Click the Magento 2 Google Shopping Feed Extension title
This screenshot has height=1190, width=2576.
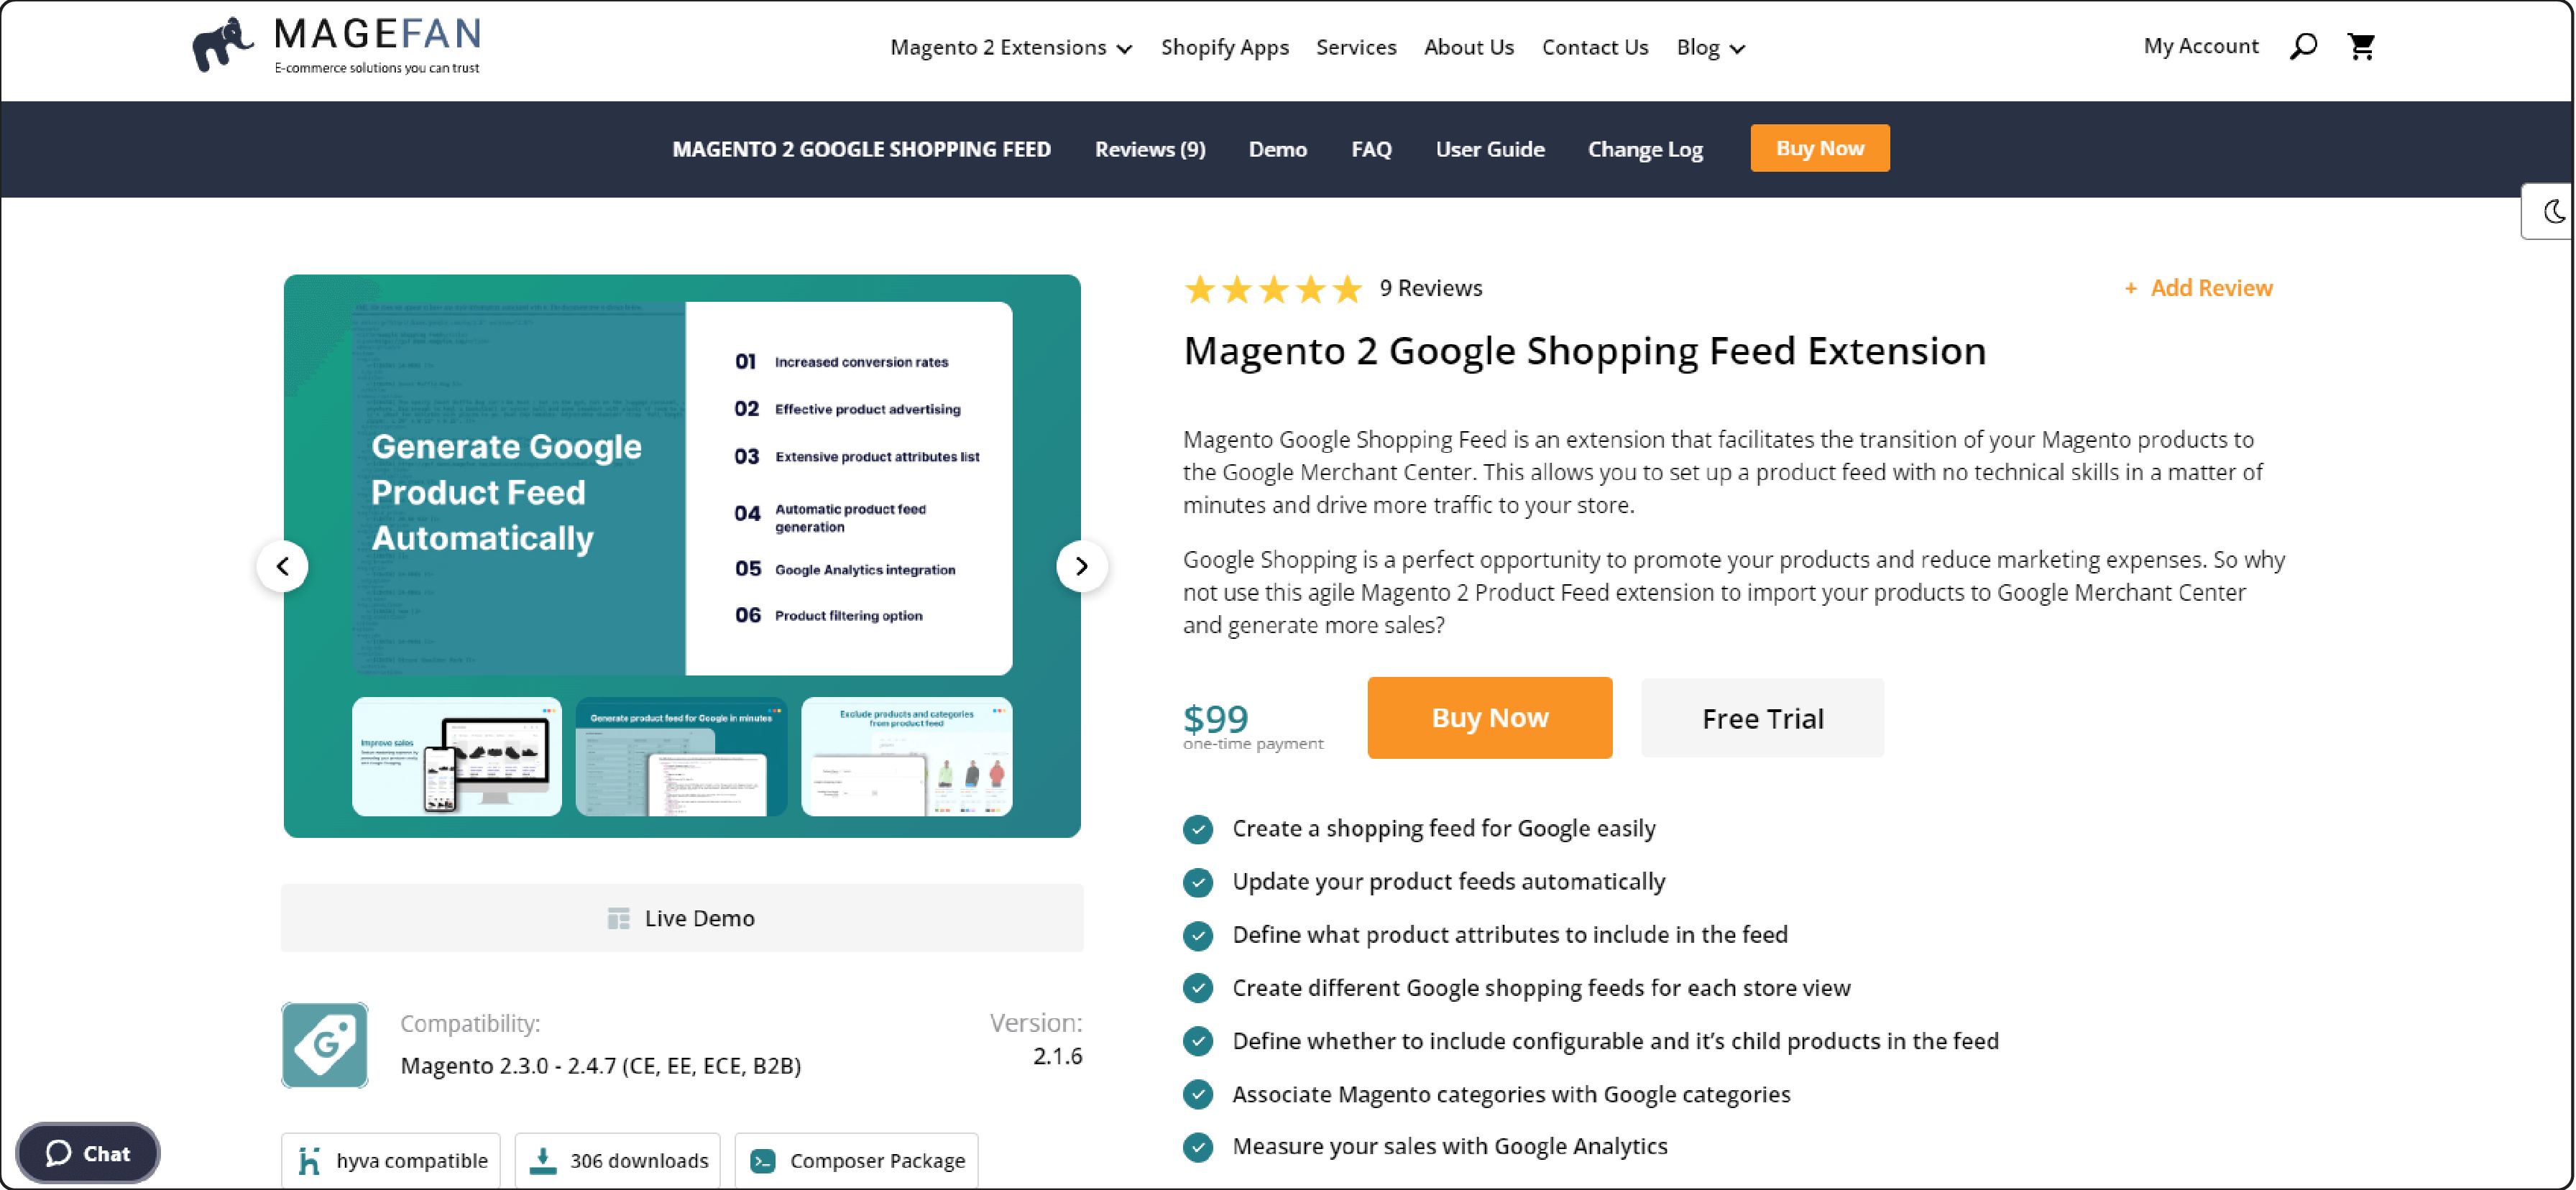1584,352
